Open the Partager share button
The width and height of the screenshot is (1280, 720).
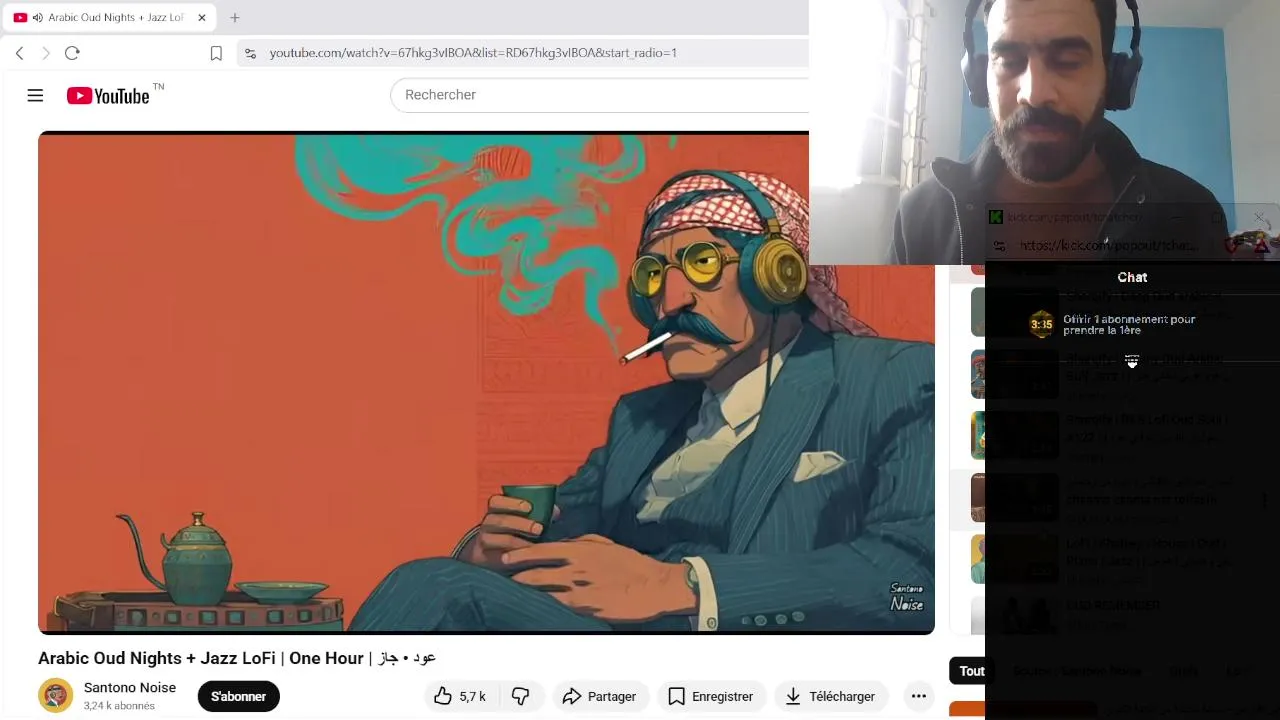tap(599, 696)
